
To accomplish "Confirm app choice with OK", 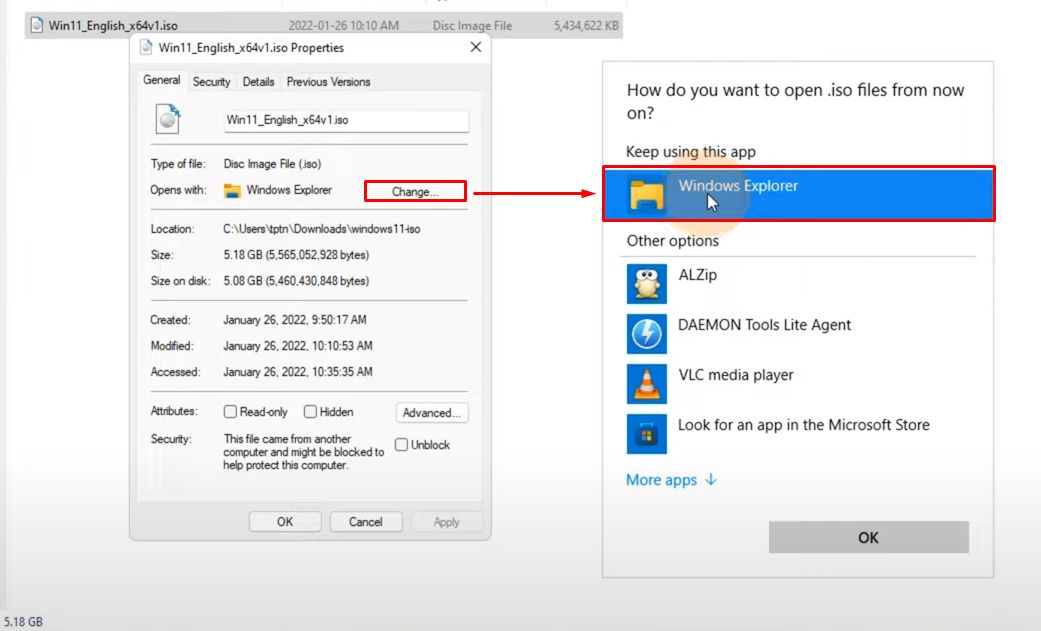I will (x=866, y=537).
